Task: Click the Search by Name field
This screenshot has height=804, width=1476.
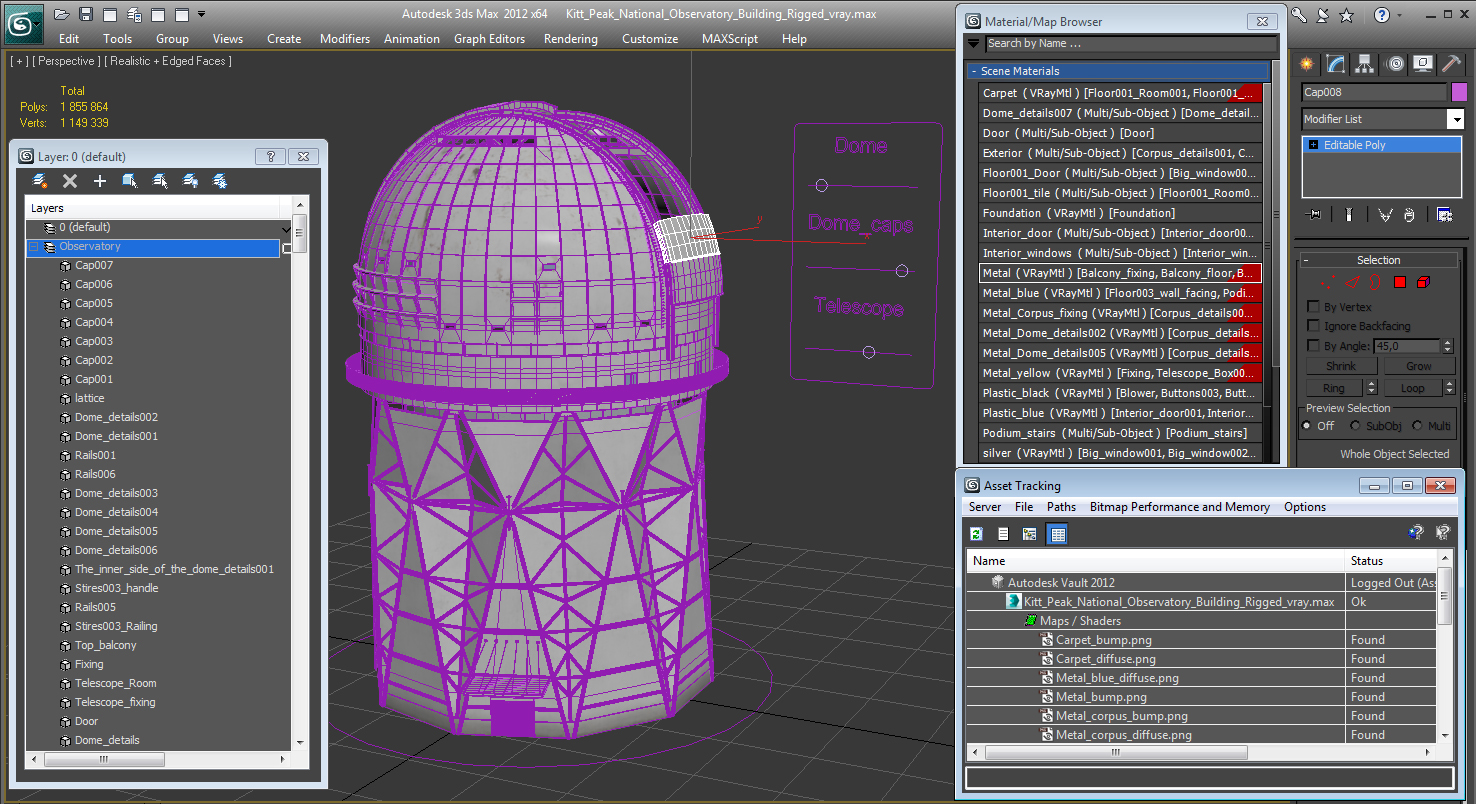Action: coord(1131,43)
